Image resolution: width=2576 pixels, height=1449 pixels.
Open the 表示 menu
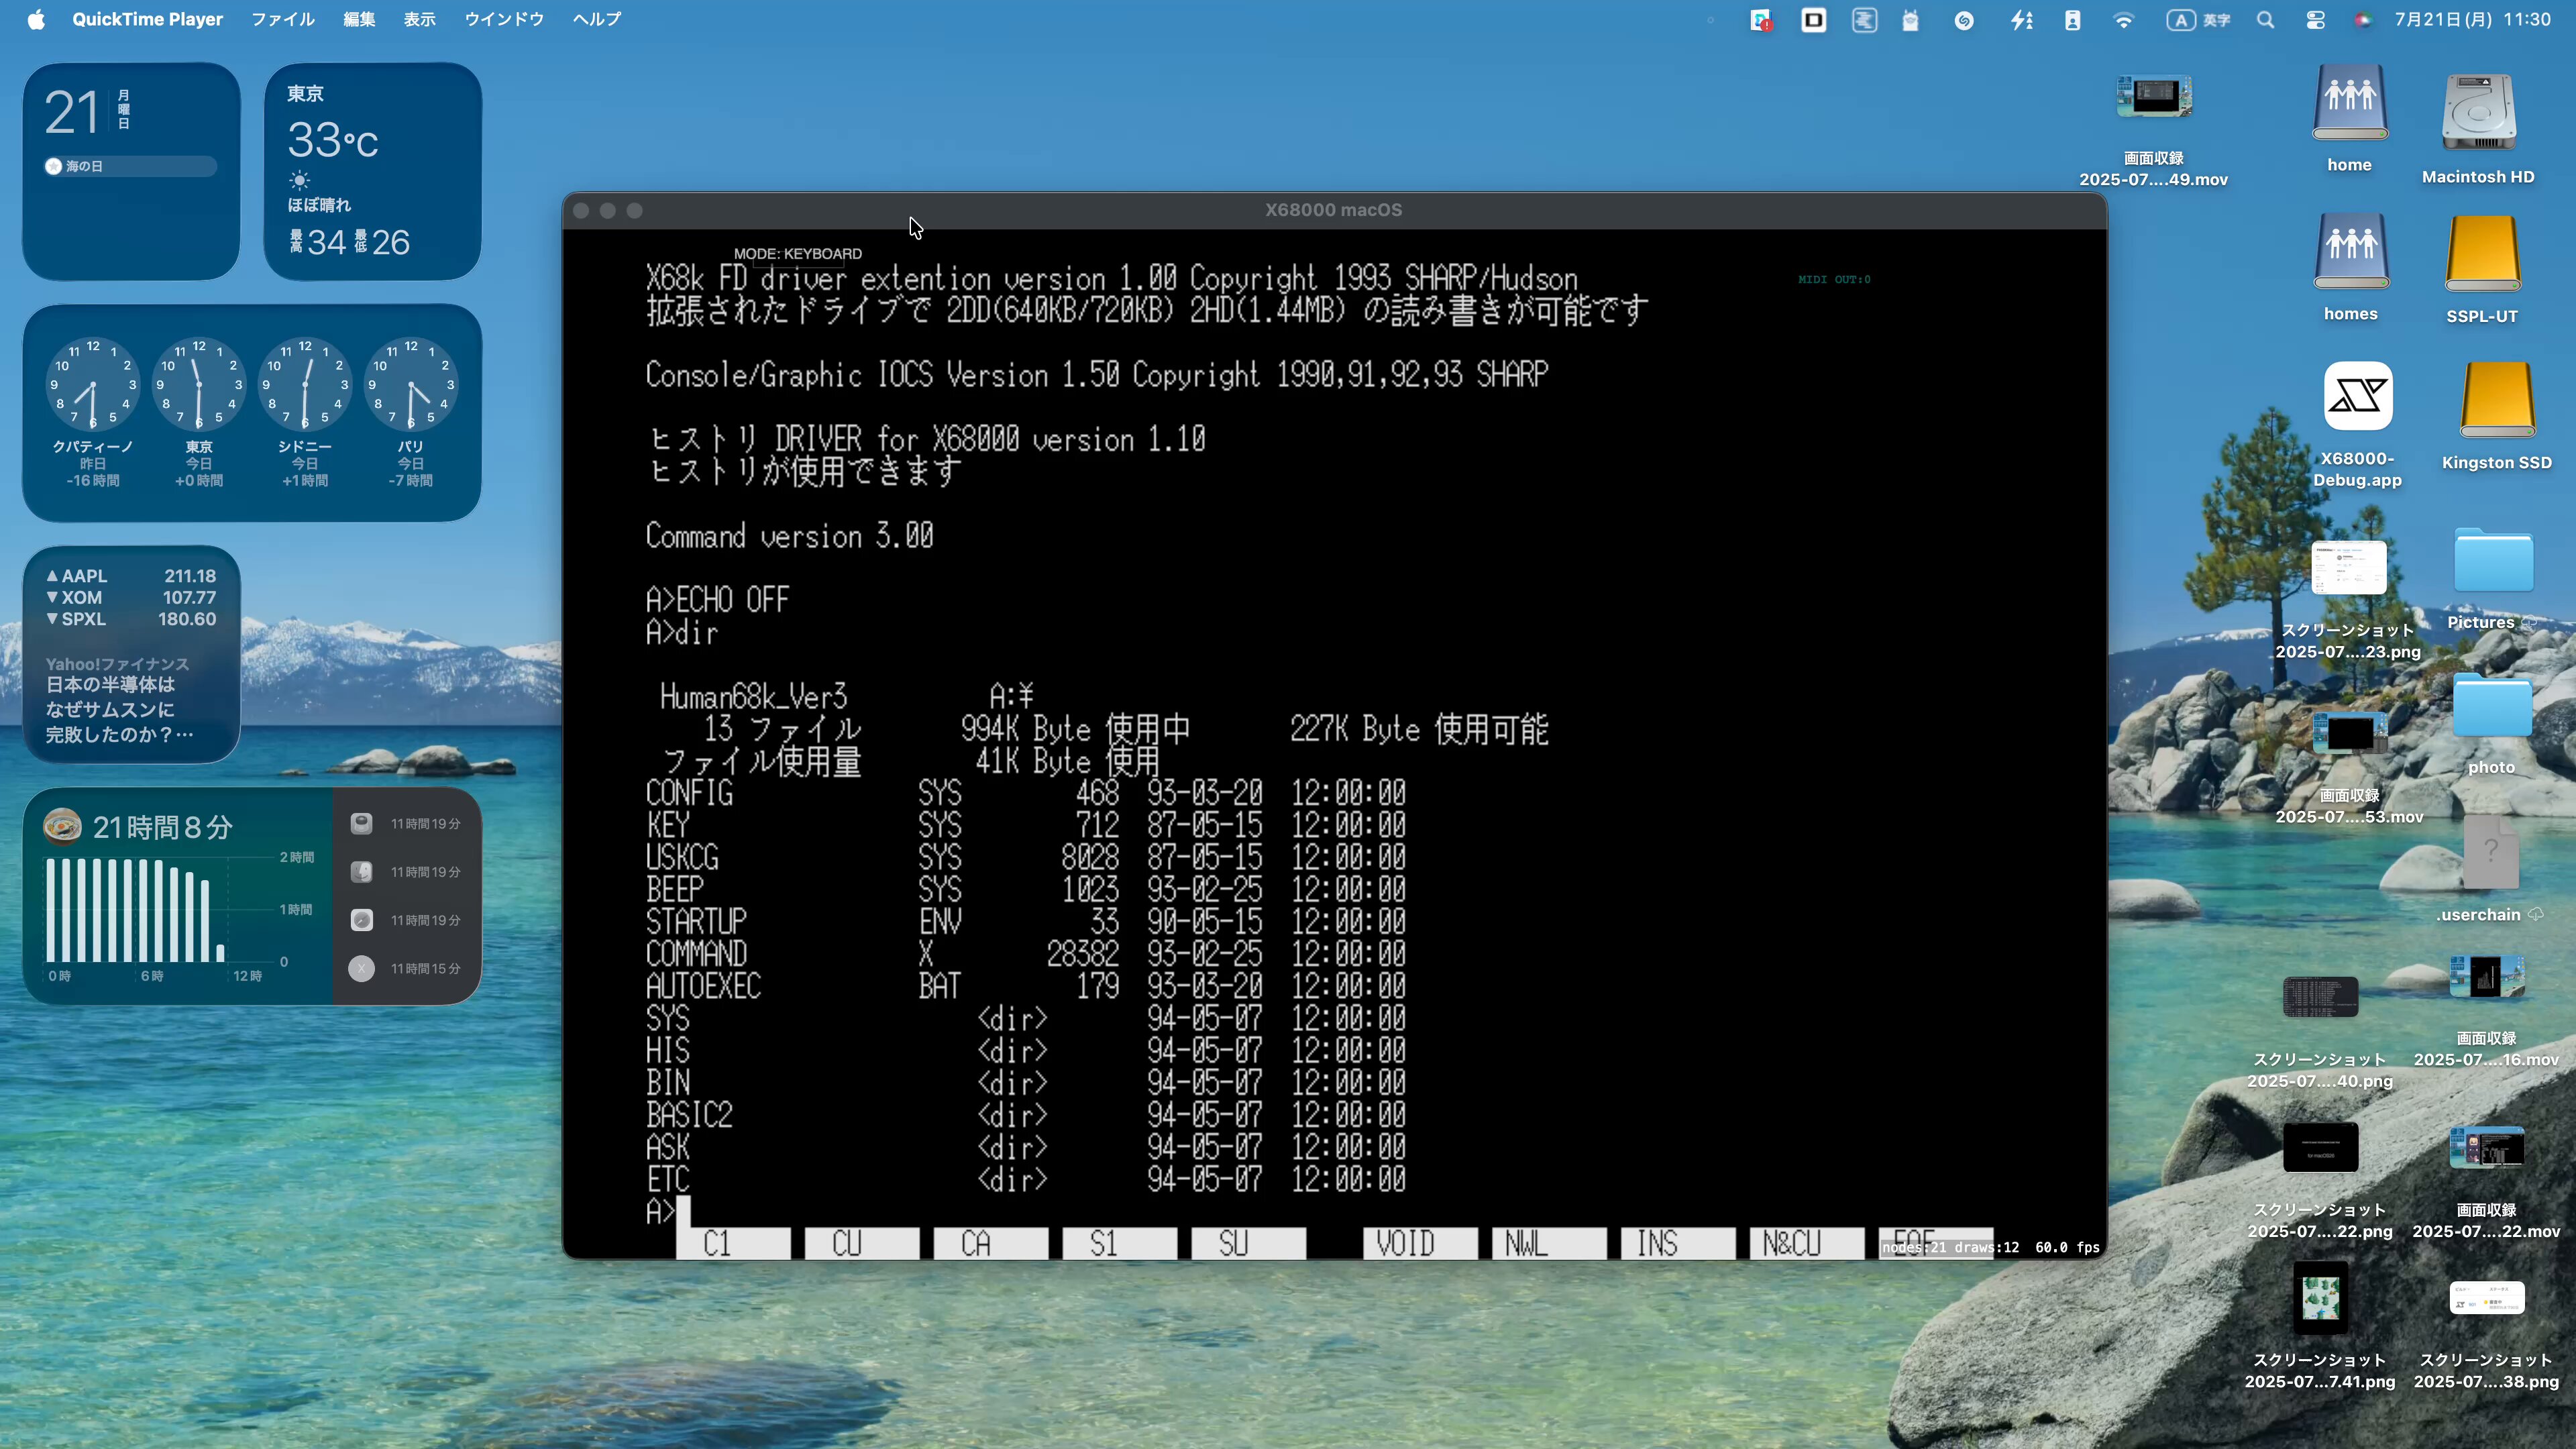coord(420,20)
